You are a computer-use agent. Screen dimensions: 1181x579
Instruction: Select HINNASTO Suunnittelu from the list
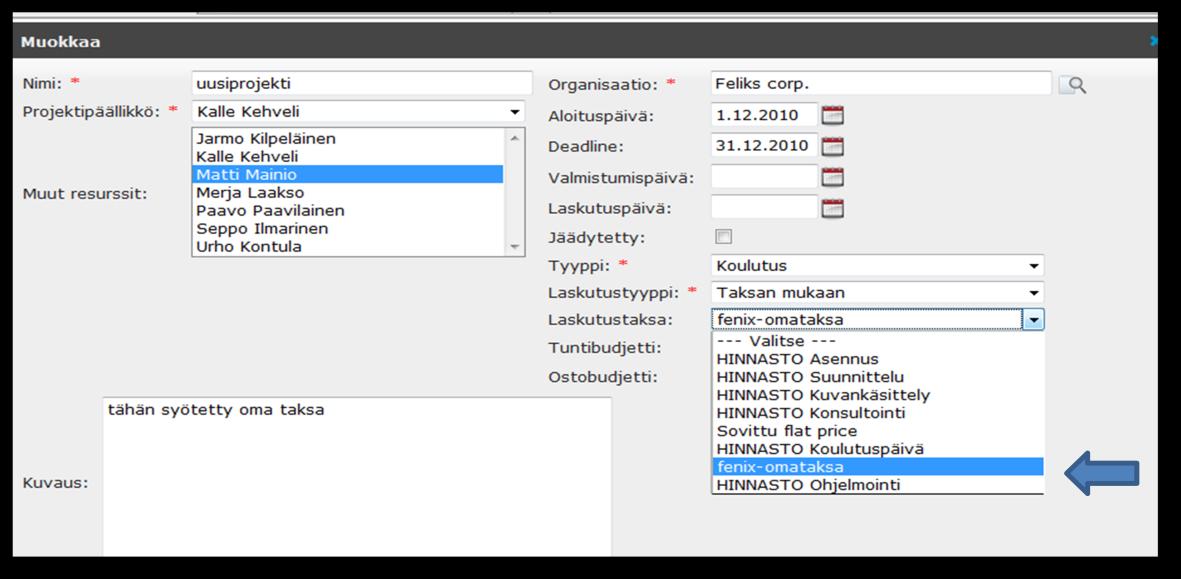tap(877, 377)
